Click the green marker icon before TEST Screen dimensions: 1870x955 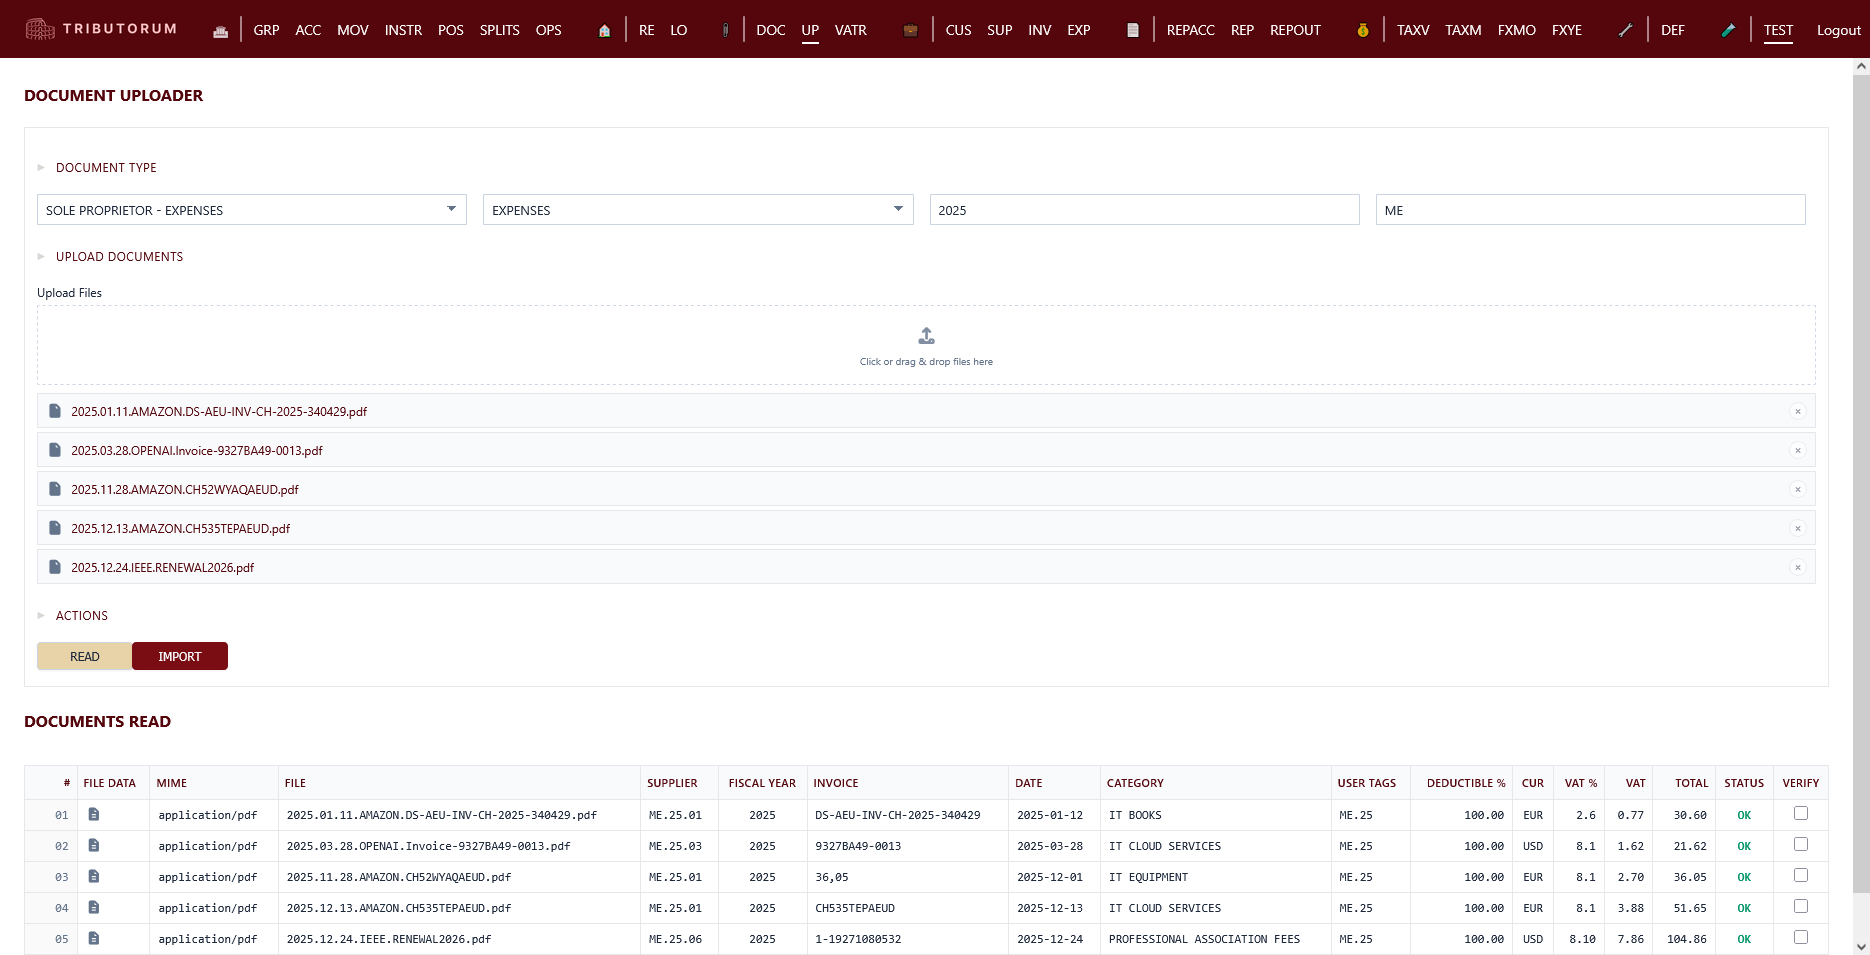[x=1728, y=30]
